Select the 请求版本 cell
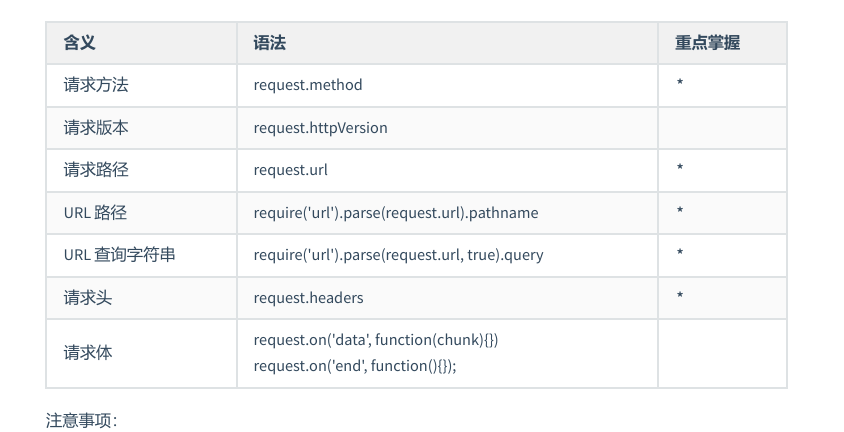This screenshot has width=844, height=432. 96,128
